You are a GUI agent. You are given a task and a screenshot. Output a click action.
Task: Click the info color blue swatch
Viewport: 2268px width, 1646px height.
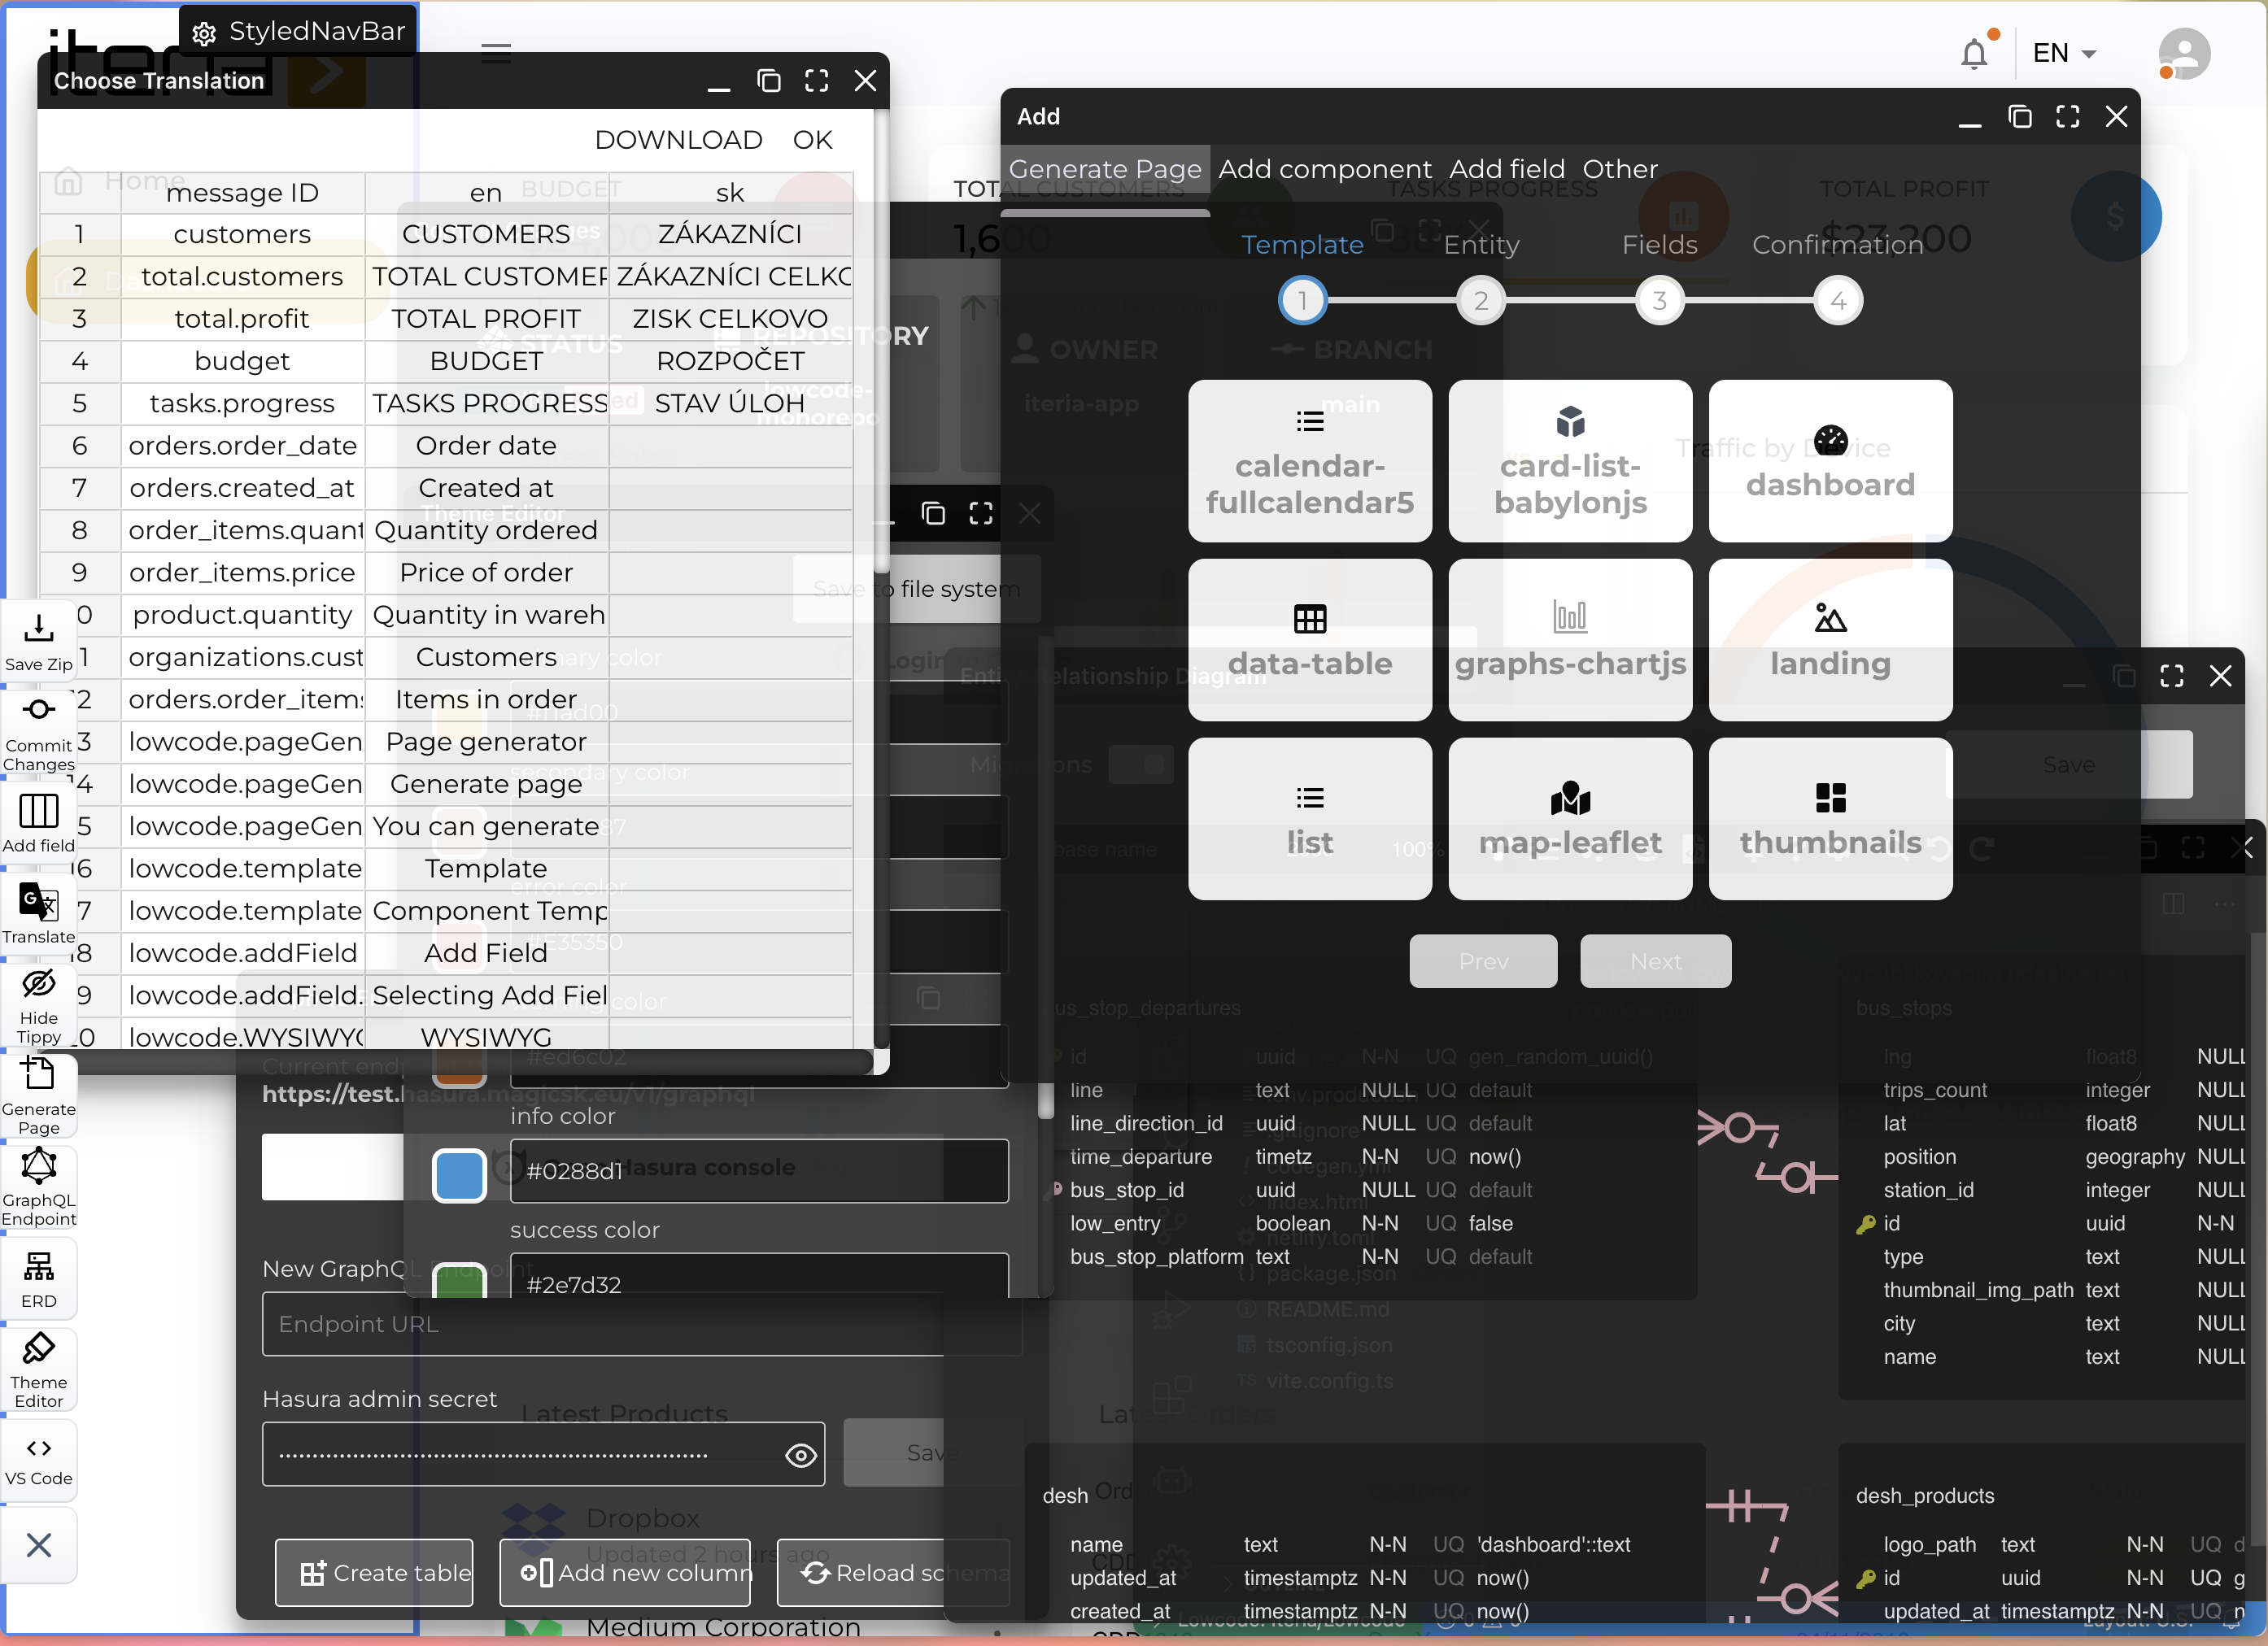click(459, 1174)
